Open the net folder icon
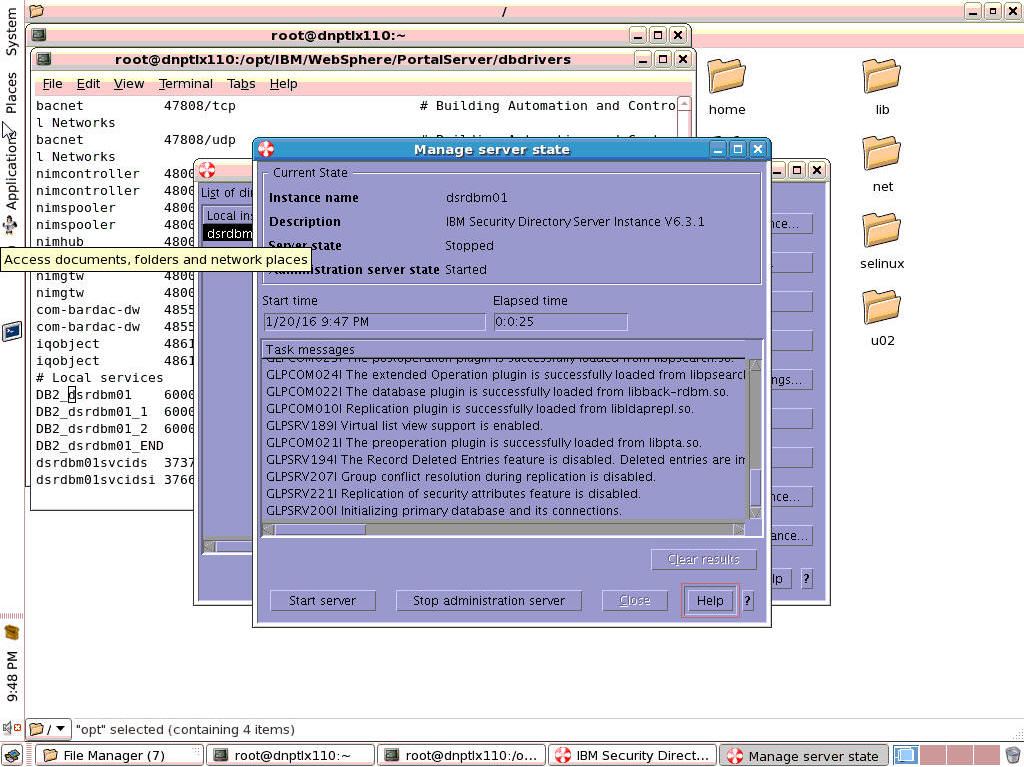 point(881,155)
